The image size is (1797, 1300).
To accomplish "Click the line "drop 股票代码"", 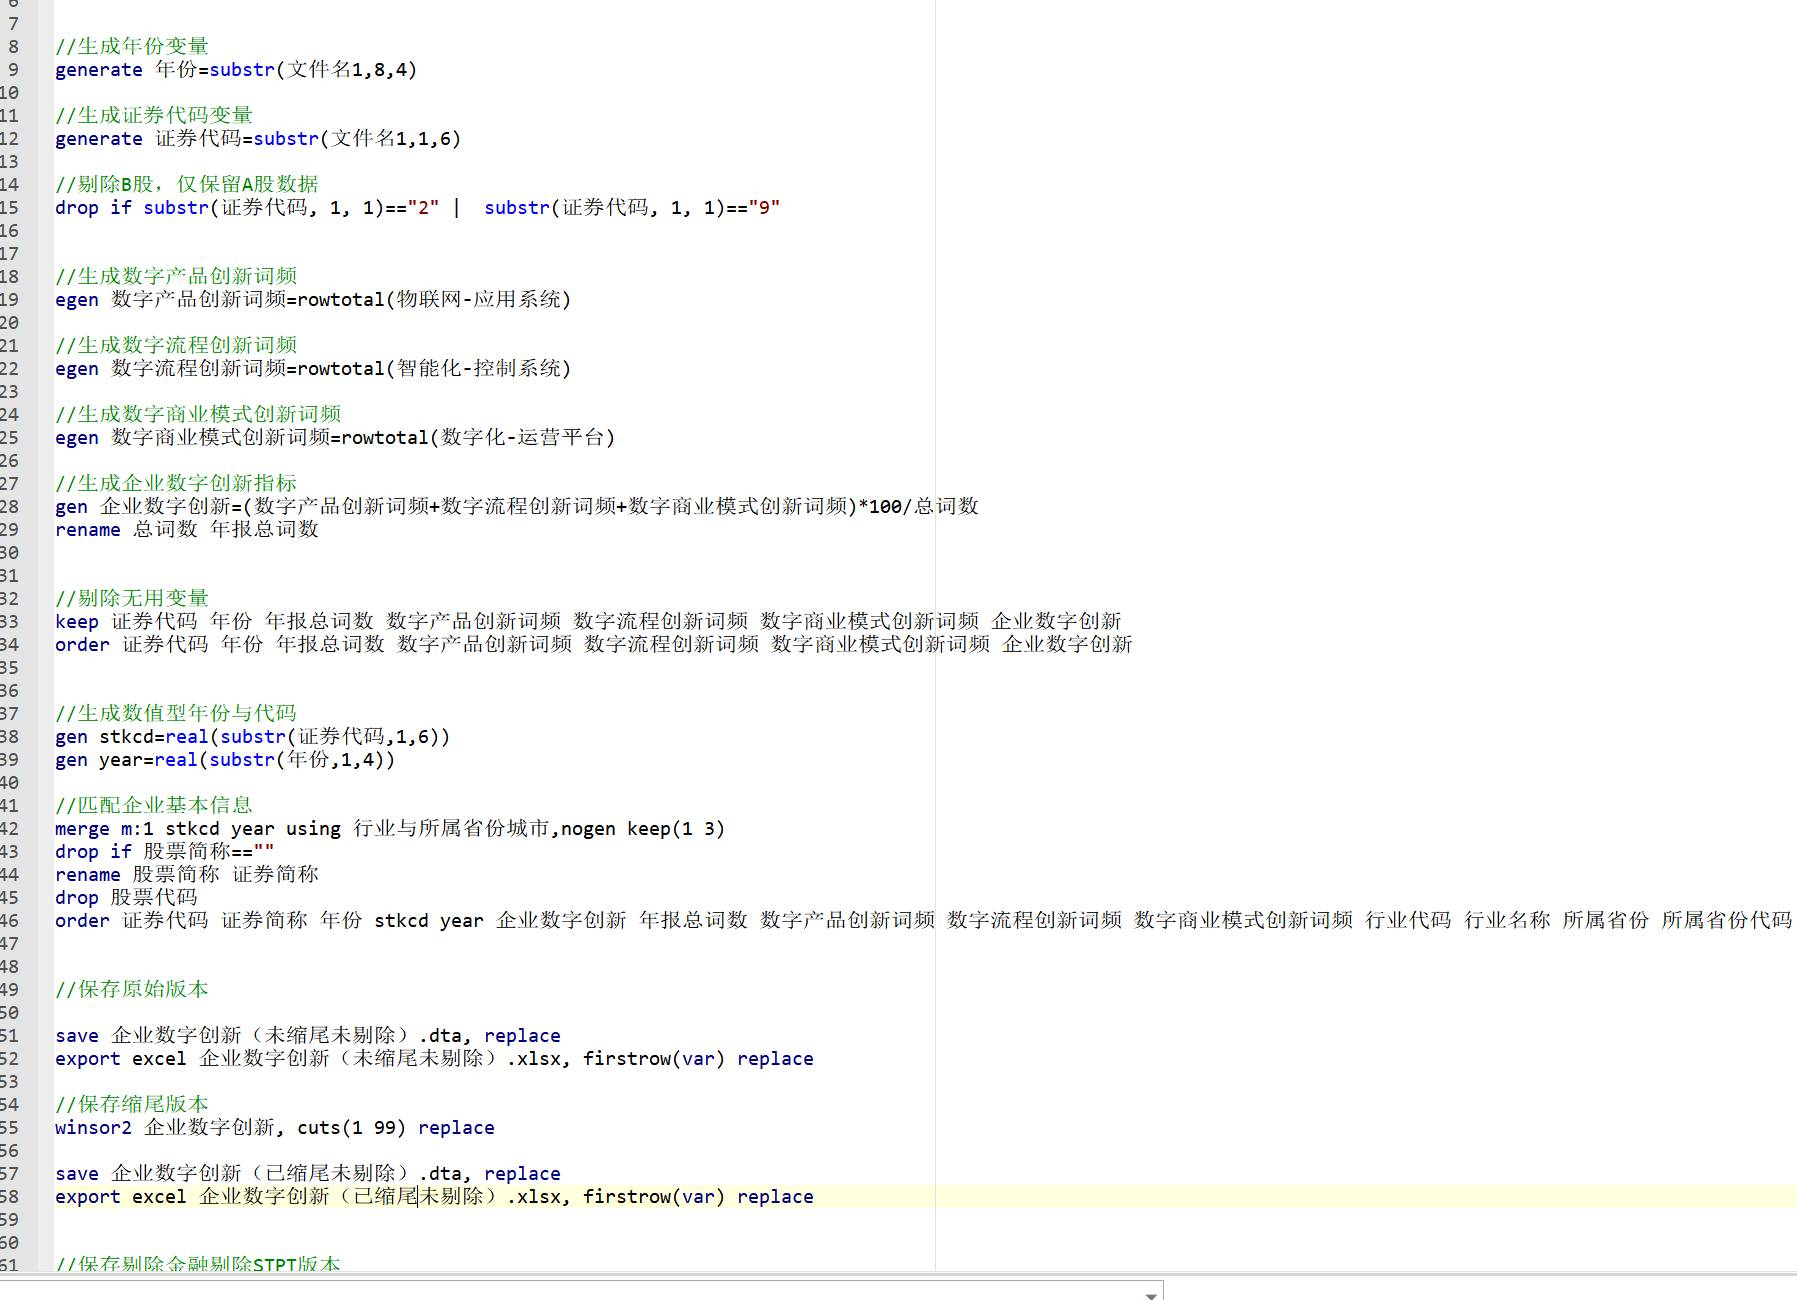I will [126, 897].
